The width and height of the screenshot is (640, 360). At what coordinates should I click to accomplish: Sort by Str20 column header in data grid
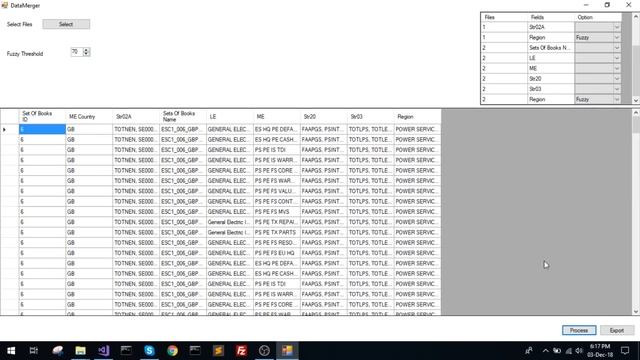click(x=324, y=116)
